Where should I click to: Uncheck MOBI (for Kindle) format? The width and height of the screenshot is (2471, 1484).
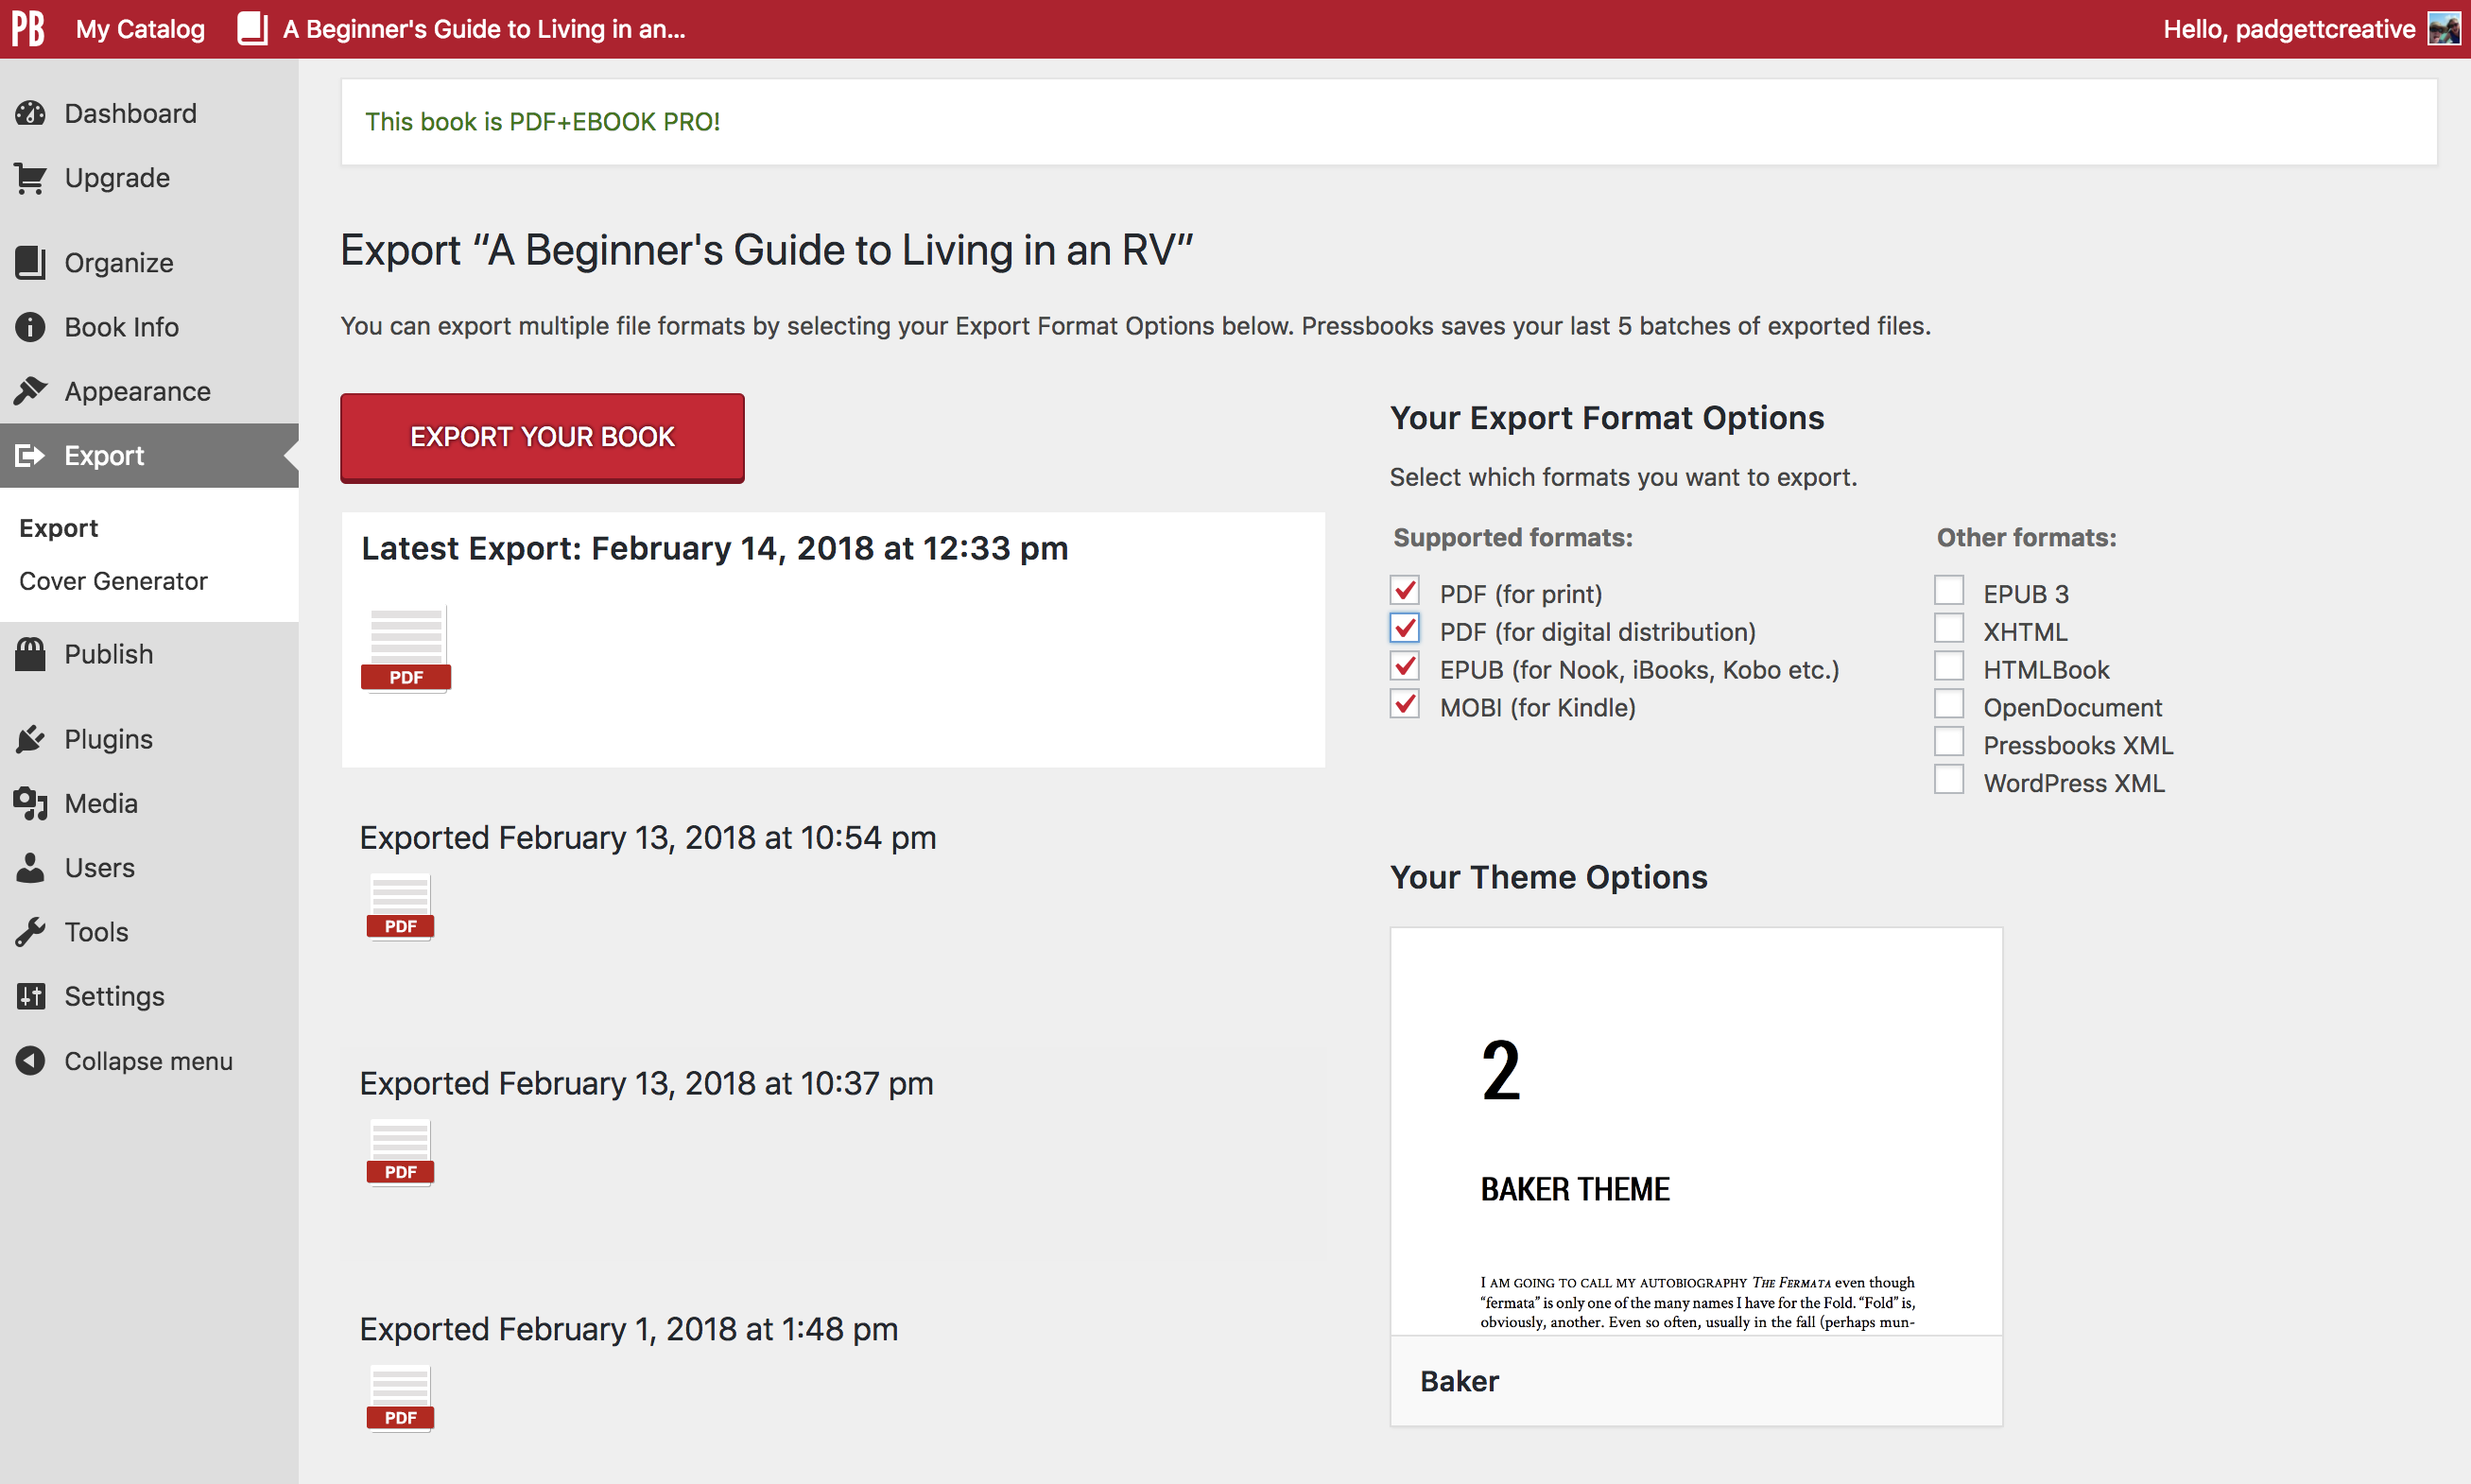pyautogui.click(x=1404, y=705)
